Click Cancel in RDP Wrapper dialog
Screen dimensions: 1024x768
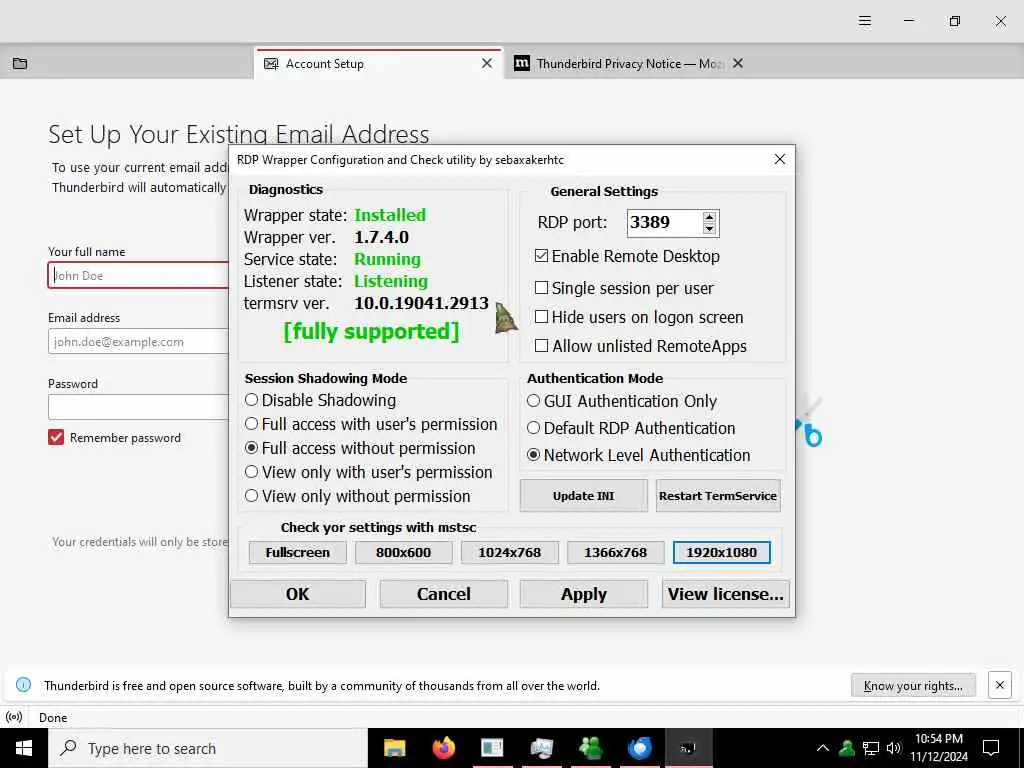point(444,594)
